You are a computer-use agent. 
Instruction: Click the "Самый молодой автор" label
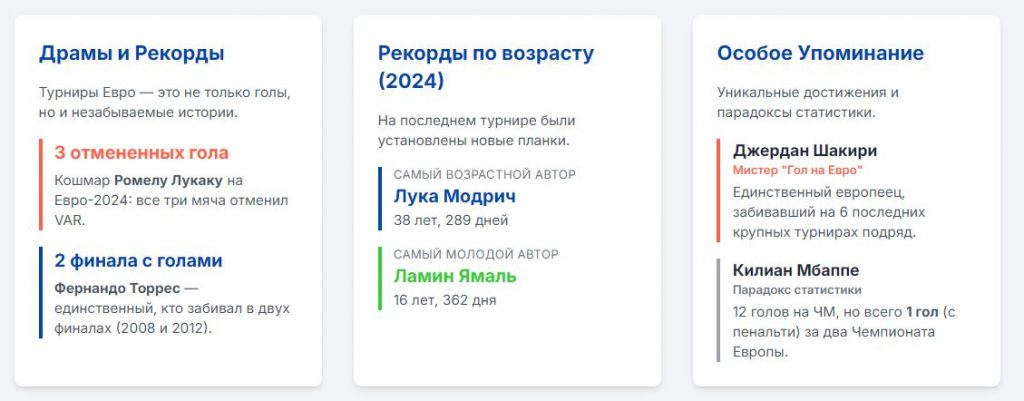476,254
